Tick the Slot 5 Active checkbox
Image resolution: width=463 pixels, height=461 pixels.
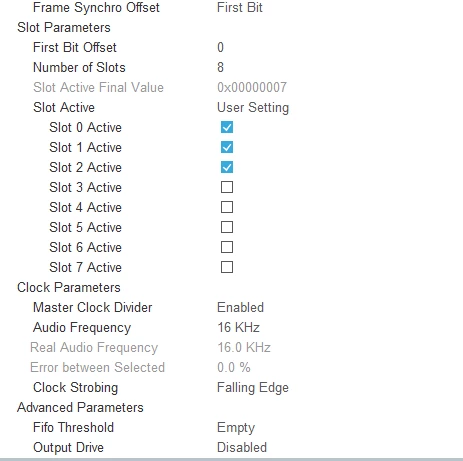[x=227, y=227]
